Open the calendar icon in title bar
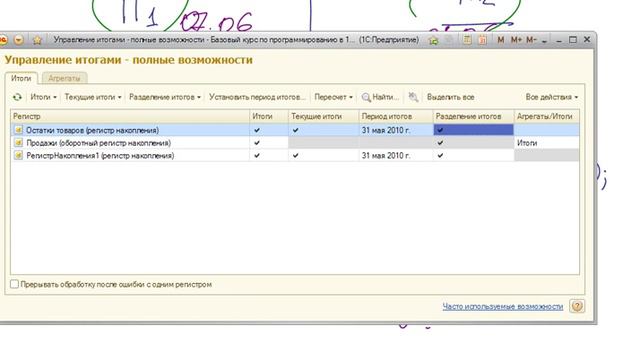 pos(482,40)
